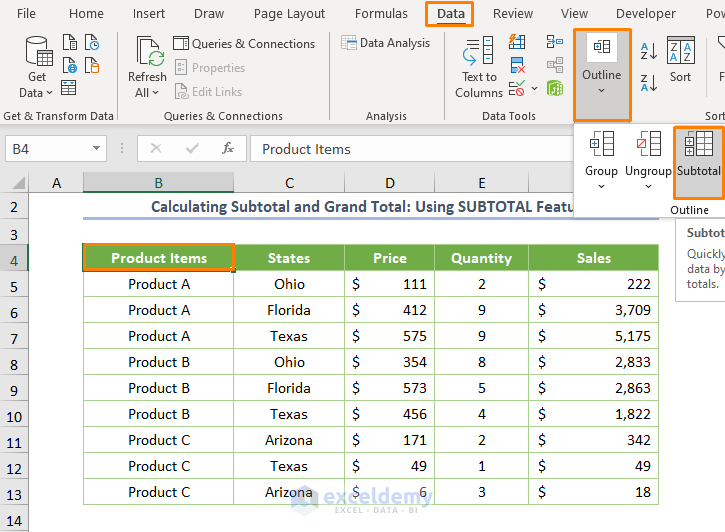
Task: Click the Sort Z to A icon
Action: pyautogui.click(x=648, y=81)
